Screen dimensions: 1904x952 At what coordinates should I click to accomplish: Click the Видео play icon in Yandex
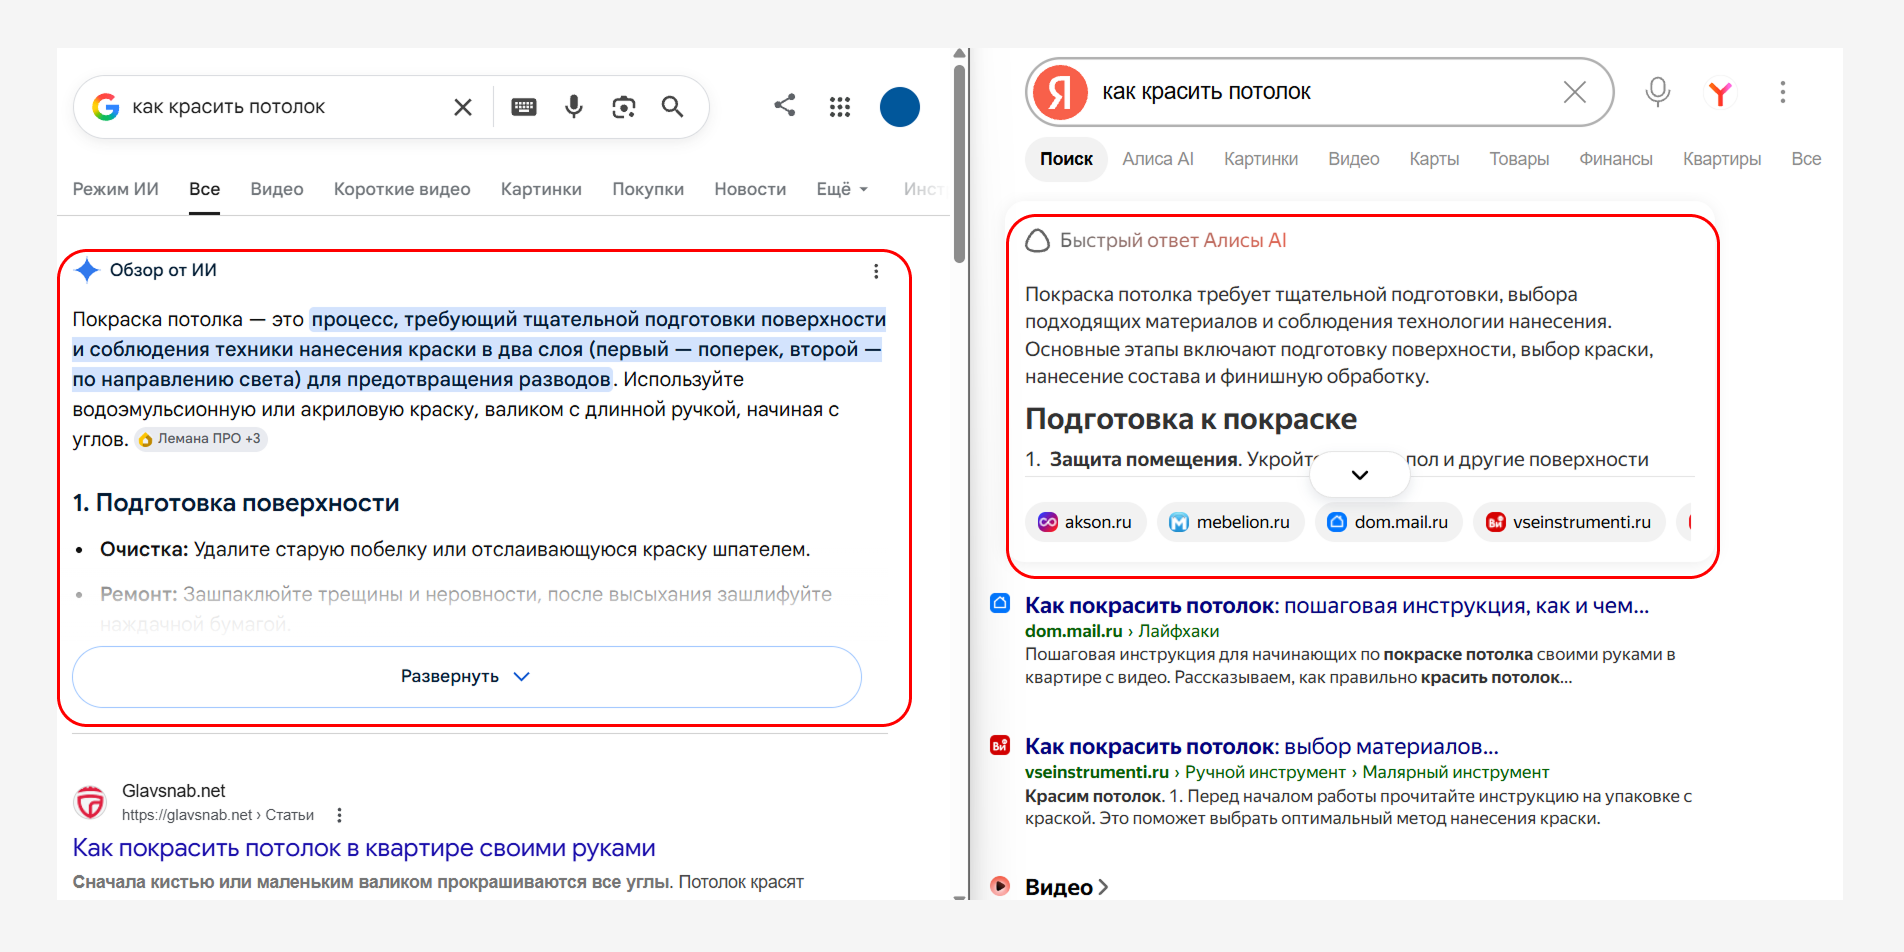pos(1000,885)
